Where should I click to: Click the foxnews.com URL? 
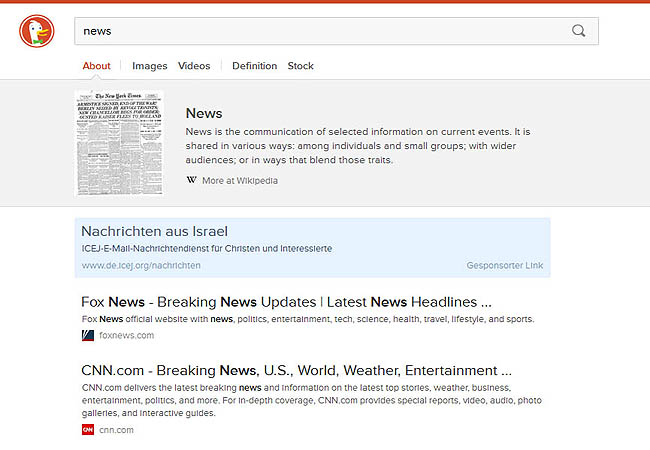[x=126, y=335]
